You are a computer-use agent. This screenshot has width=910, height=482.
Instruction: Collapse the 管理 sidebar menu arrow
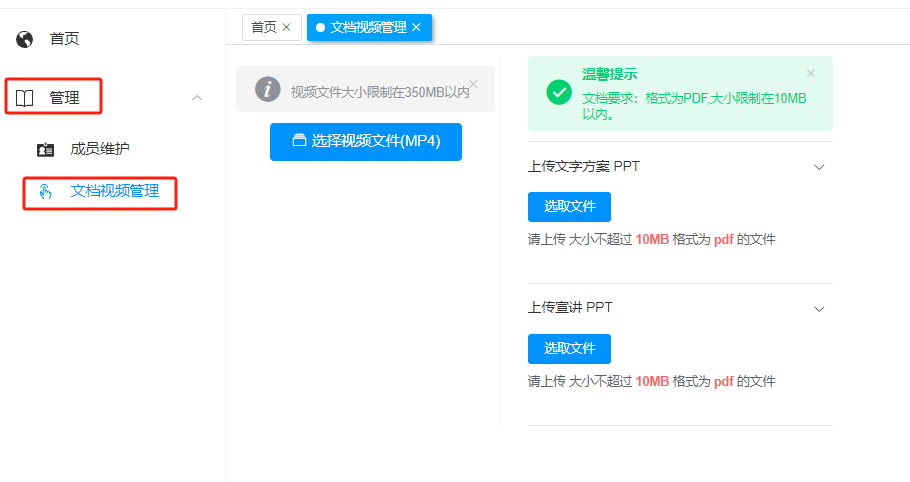click(197, 98)
